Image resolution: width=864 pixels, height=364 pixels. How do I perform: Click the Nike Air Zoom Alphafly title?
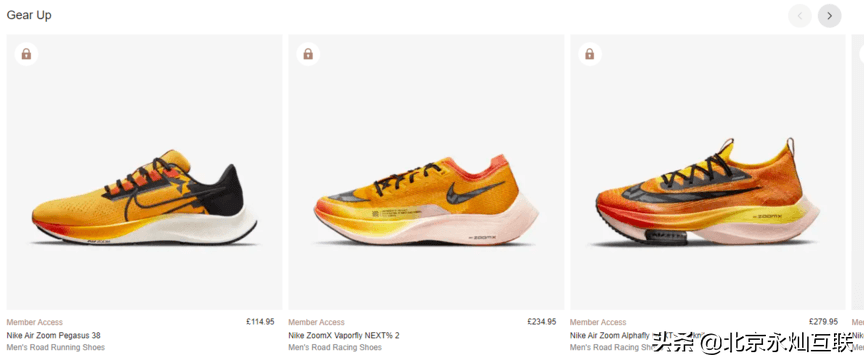tap(612, 335)
